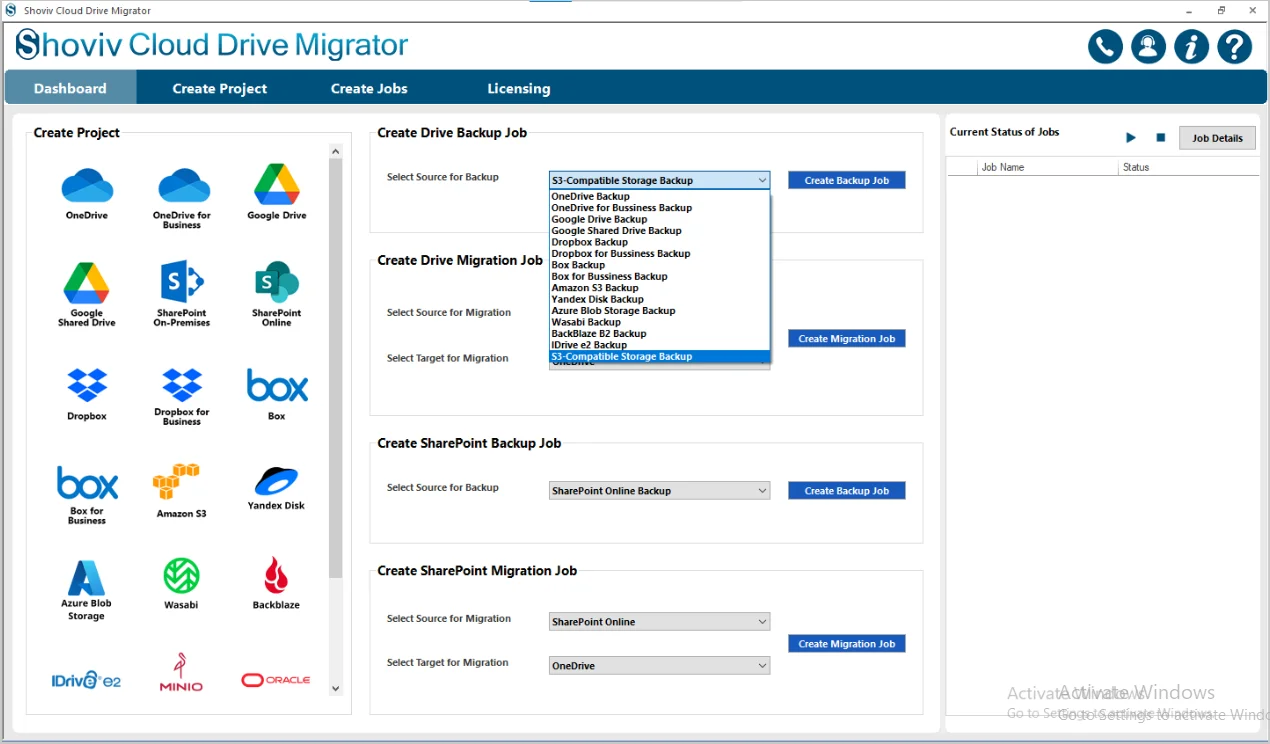The width and height of the screenshot is (1270, 744).
Task: Open Dropbox for Business project icon
Action: click(x=182, y=396)
